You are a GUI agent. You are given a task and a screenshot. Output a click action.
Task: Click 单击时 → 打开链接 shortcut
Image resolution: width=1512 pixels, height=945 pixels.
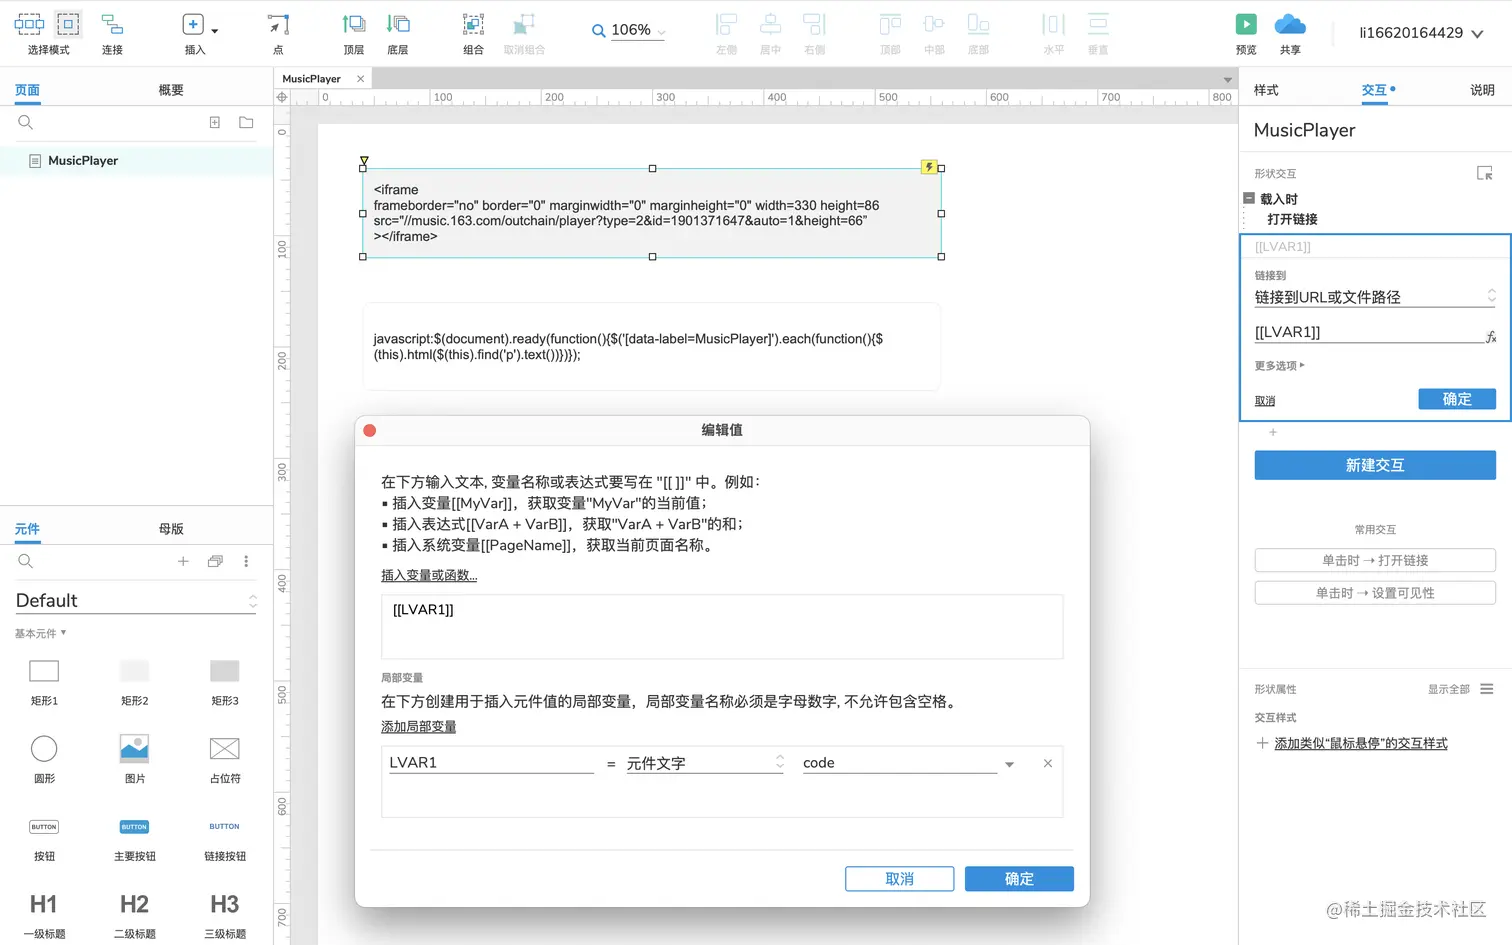tap(1375, 560)
